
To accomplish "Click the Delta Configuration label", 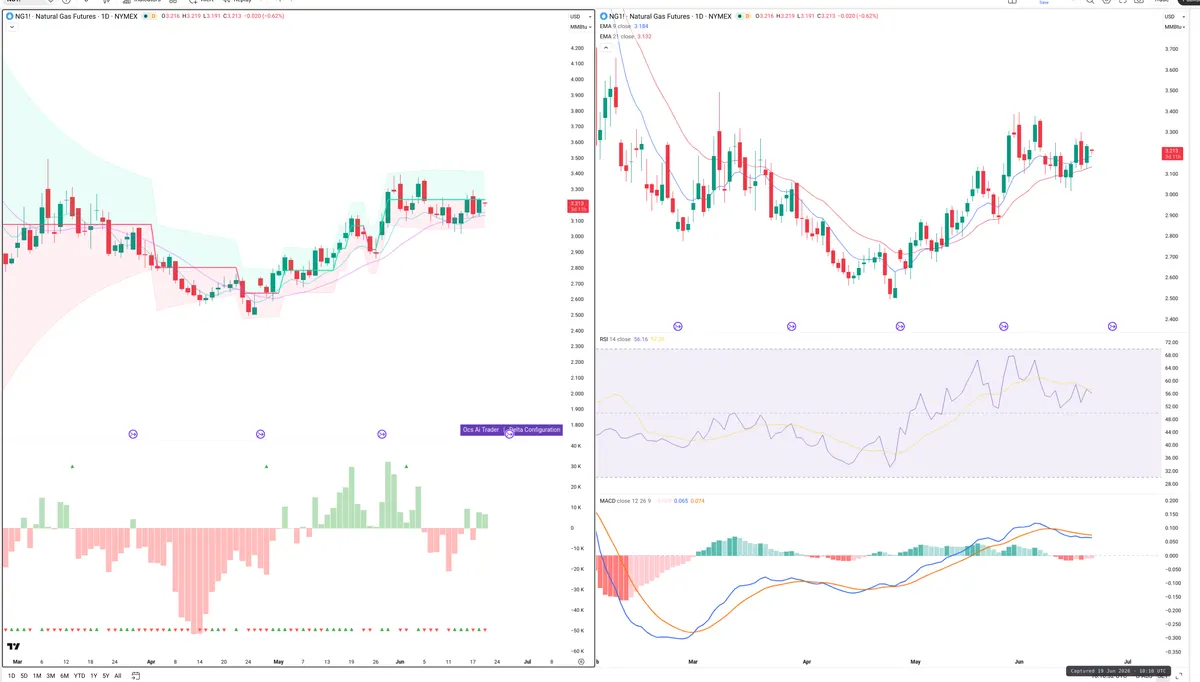I will point(533,429).
